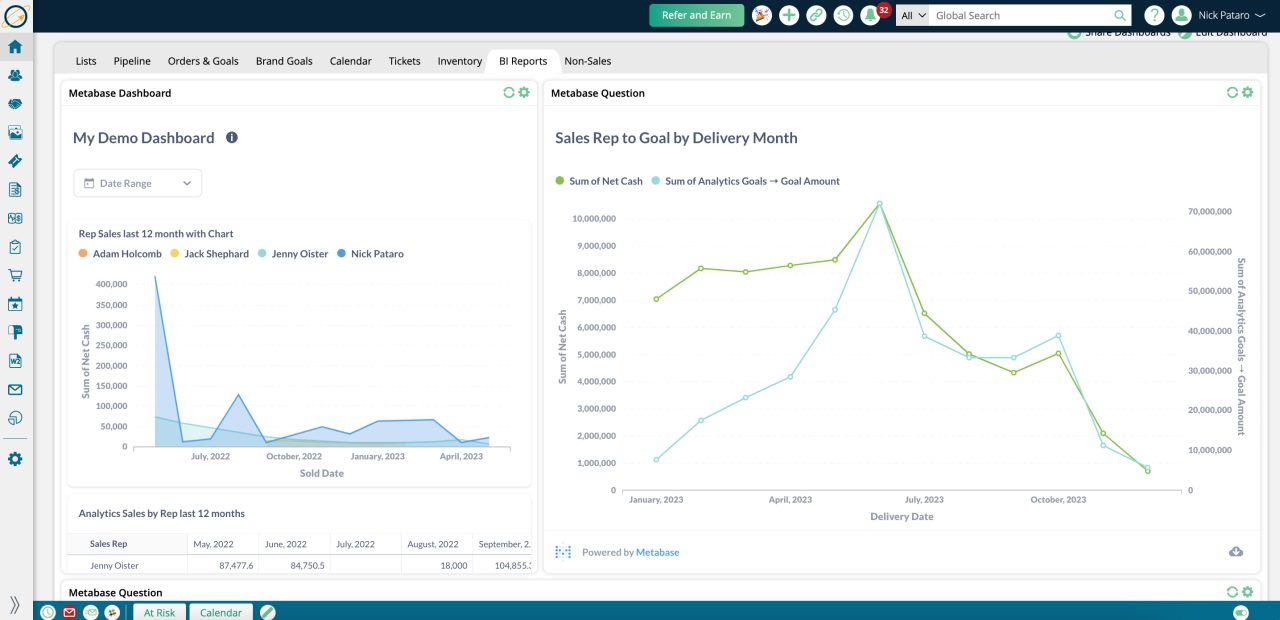Click the red envelope icon in bottom bar
Screen dimensions: 1280x620
click(x=69, y=612)
